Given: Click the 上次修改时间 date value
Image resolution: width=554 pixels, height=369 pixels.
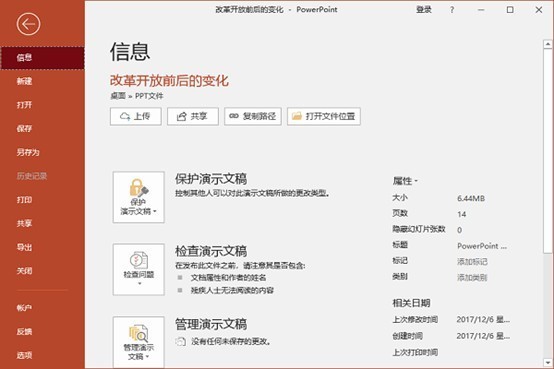Looking at the screenshot, I should click(x=483, y=320).
